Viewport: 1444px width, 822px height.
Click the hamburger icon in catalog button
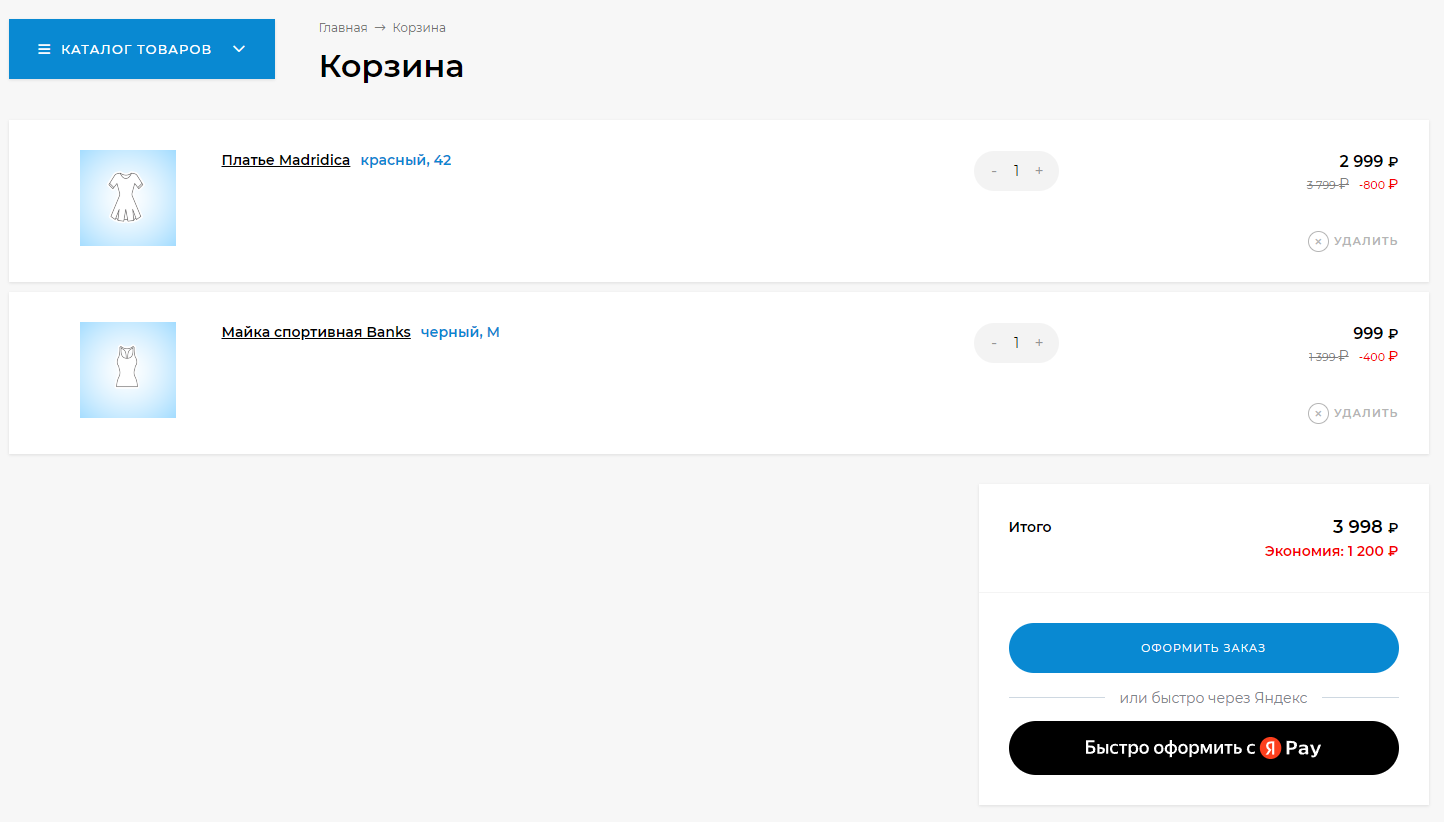pyautogui.click(x=44, y=49)
